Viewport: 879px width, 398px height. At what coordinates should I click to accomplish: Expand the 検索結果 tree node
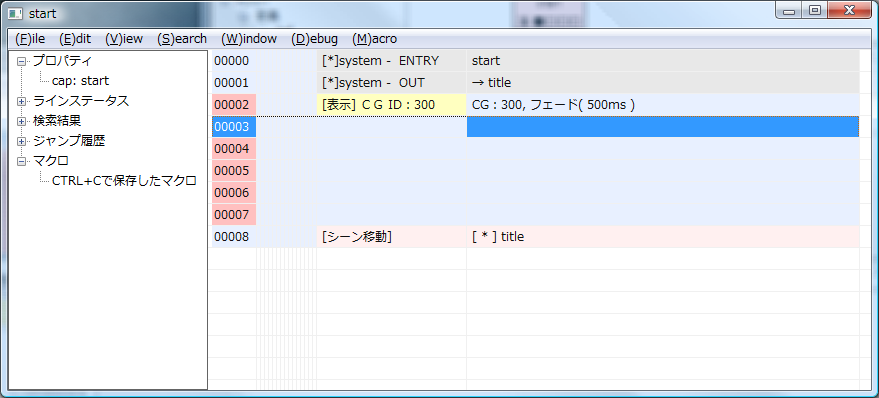pos(21,121)
